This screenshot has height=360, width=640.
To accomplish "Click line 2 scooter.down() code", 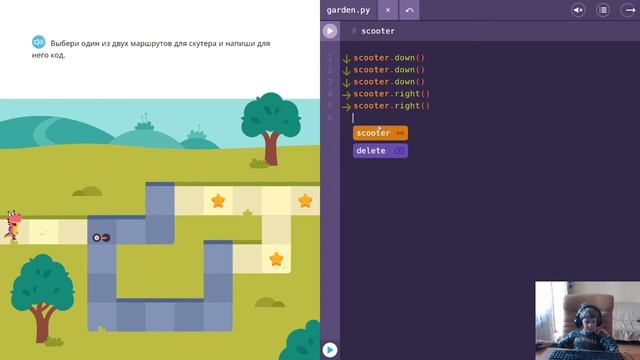I will (389, 70).
